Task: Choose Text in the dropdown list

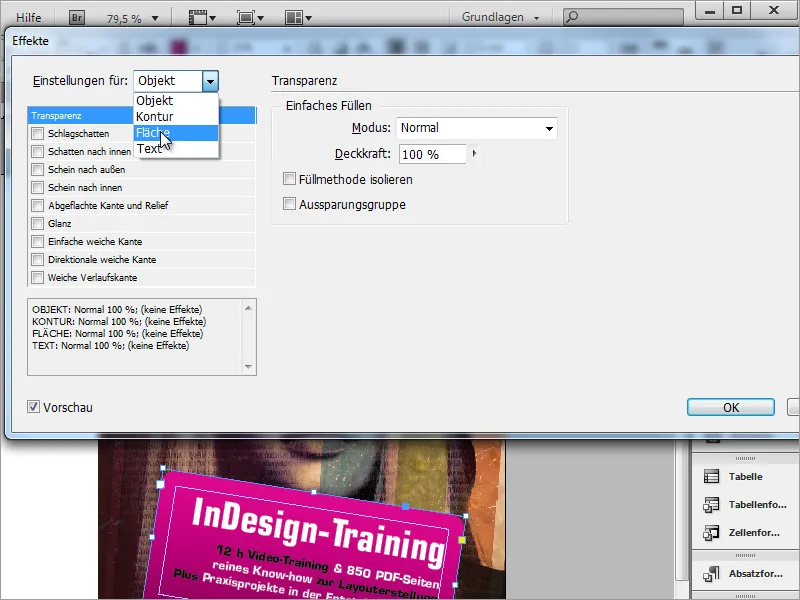Action: [176, 148]
